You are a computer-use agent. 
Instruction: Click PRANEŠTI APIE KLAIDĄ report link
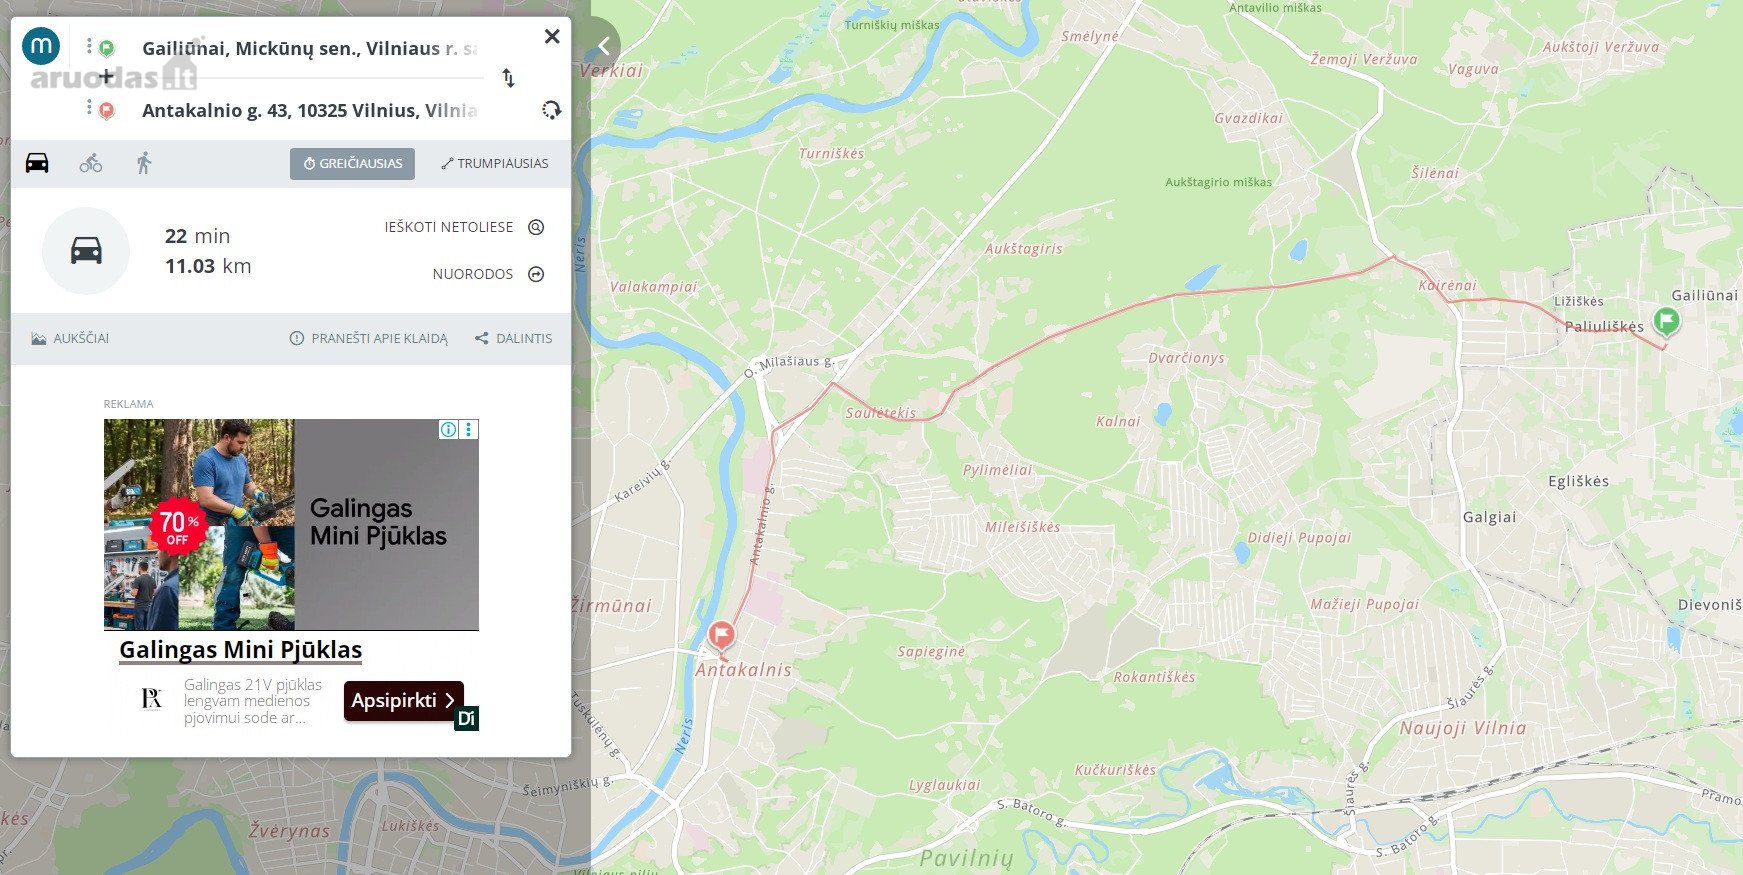(x=369, y=339)
